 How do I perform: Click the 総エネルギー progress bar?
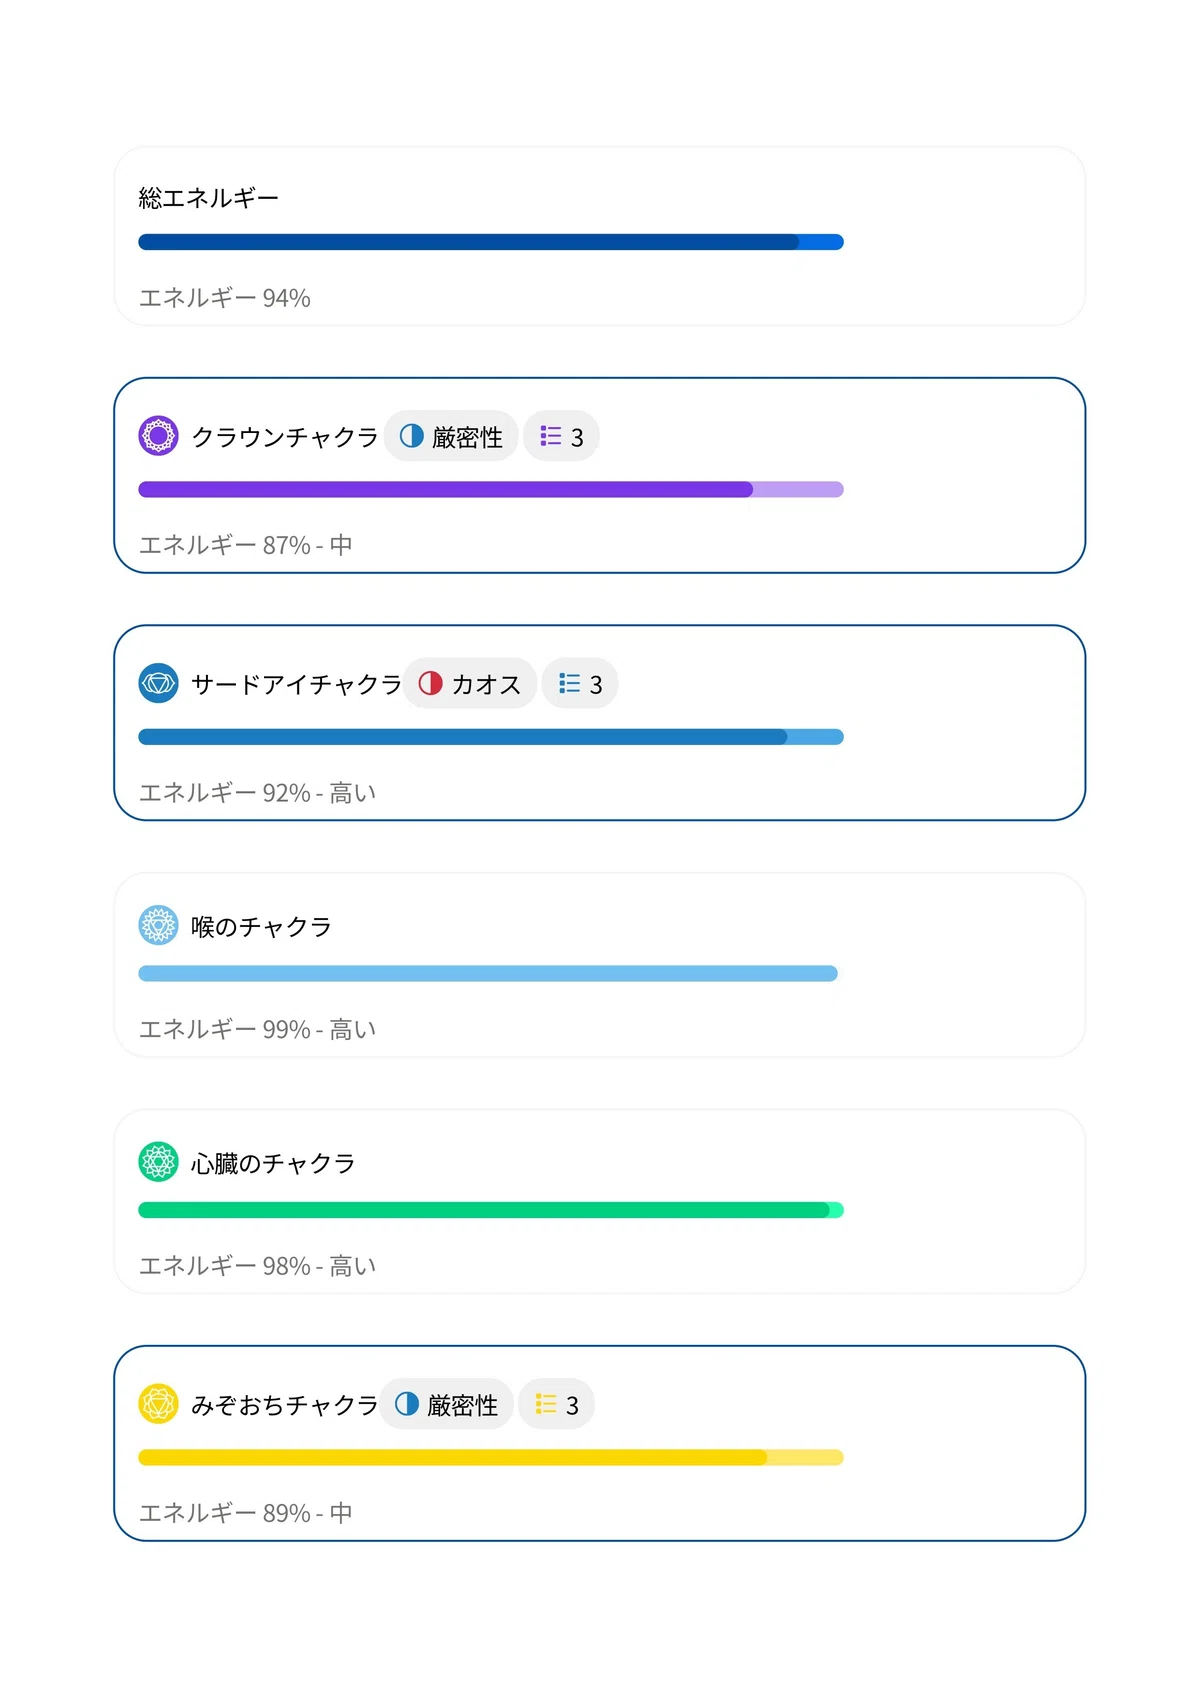pyautogui.click(x=491, y=242)
